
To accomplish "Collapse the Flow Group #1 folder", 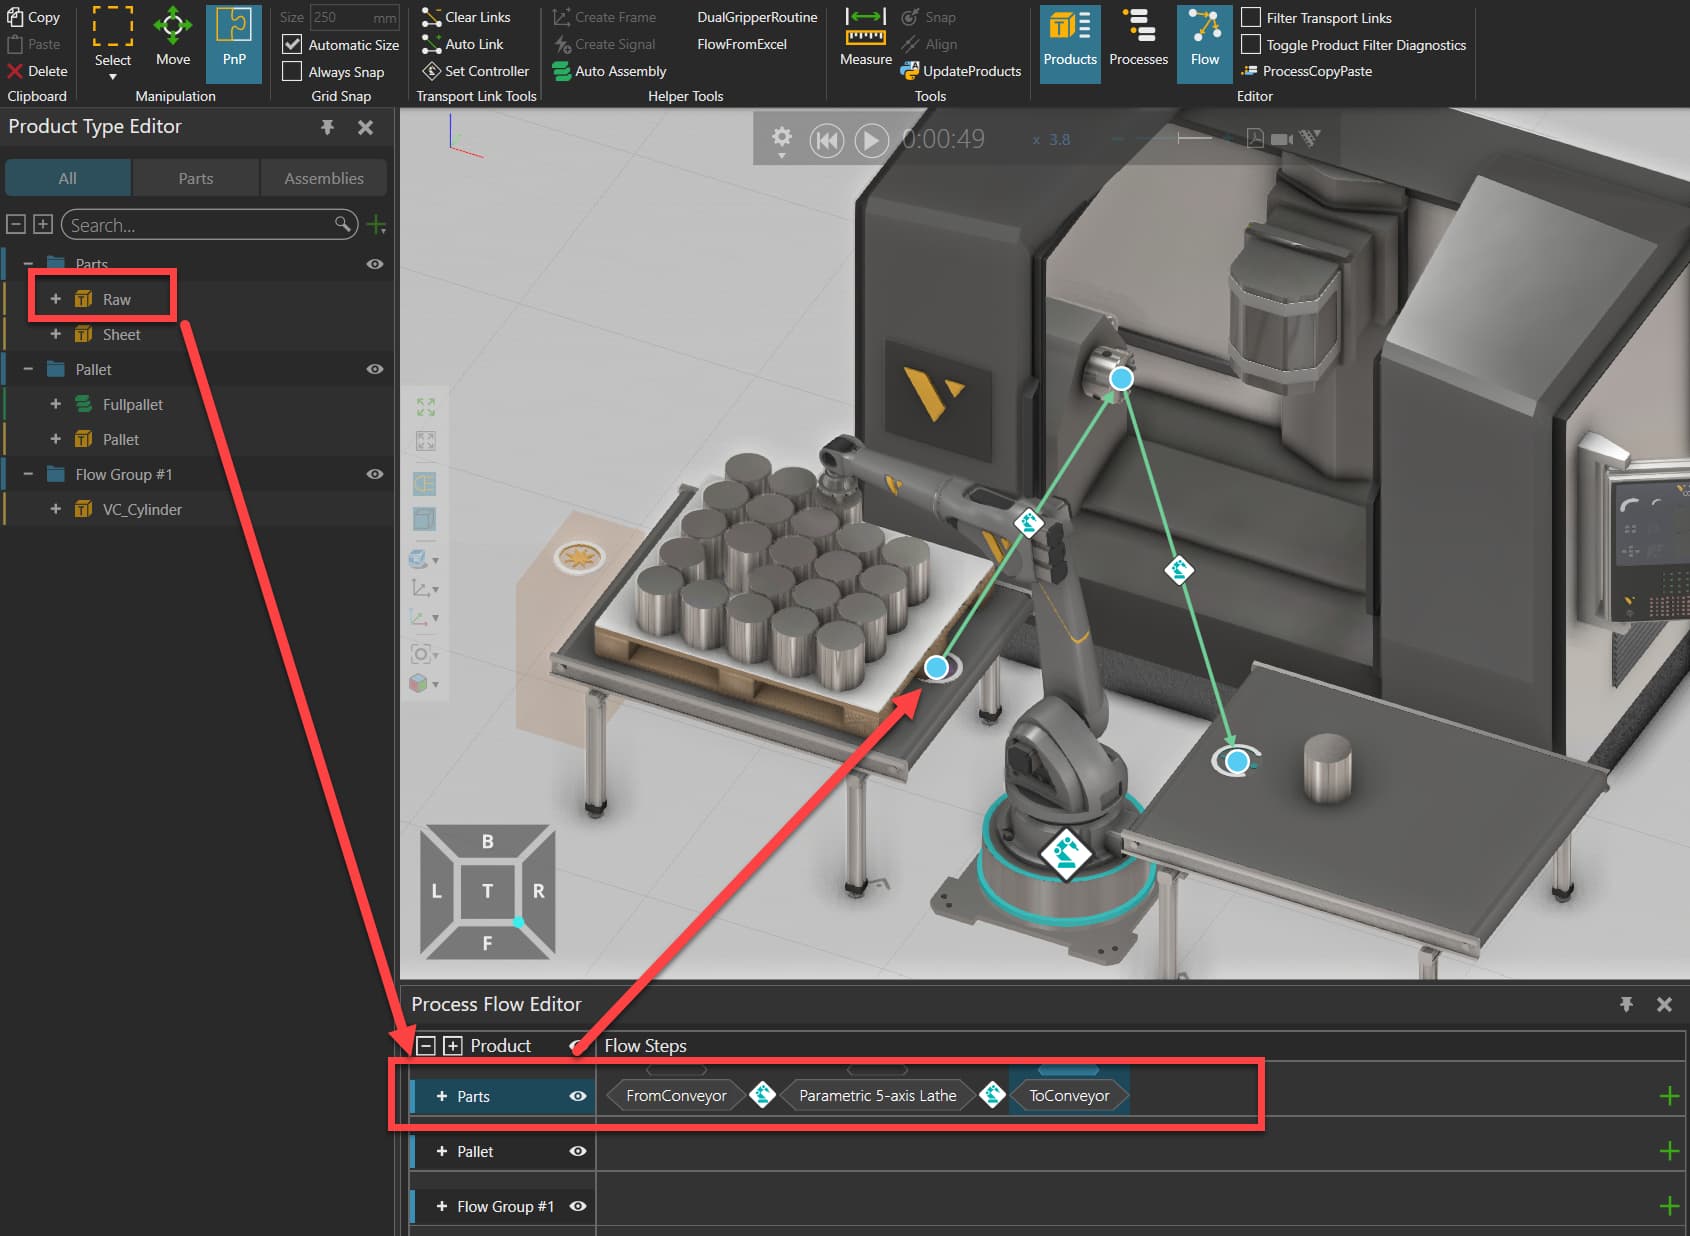I will [28, 474].
